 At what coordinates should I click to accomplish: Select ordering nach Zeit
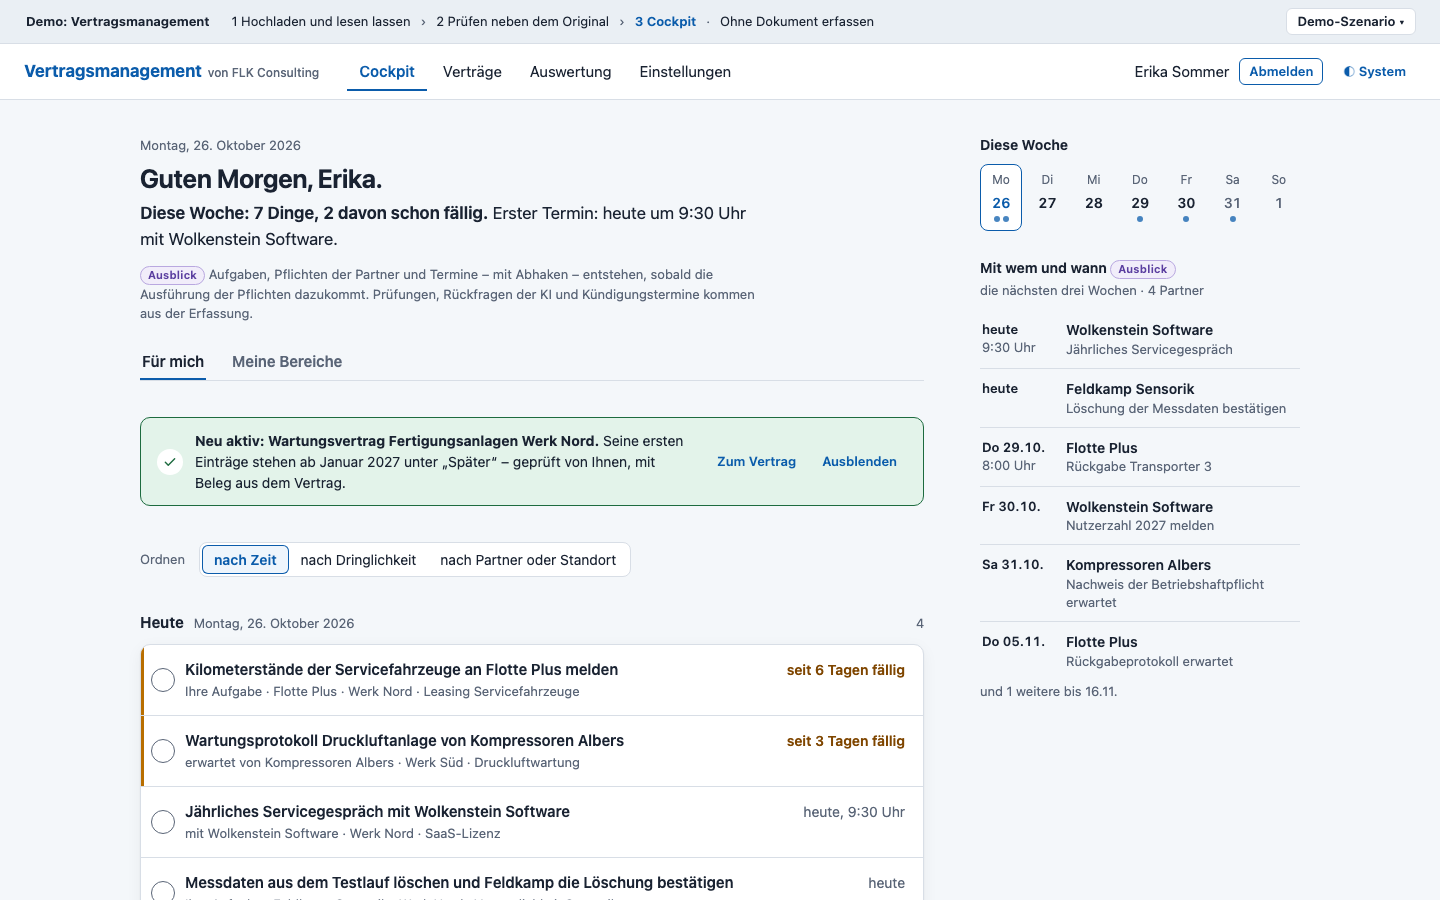(x=245, y=560)
